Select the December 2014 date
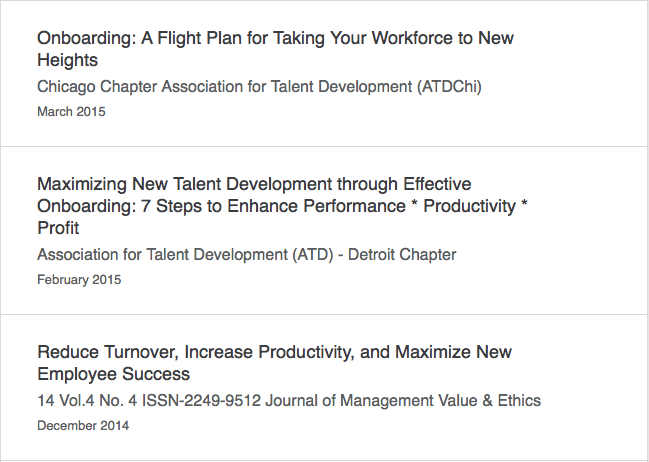Viewport: 649px width, 462px height. point(83,426)
